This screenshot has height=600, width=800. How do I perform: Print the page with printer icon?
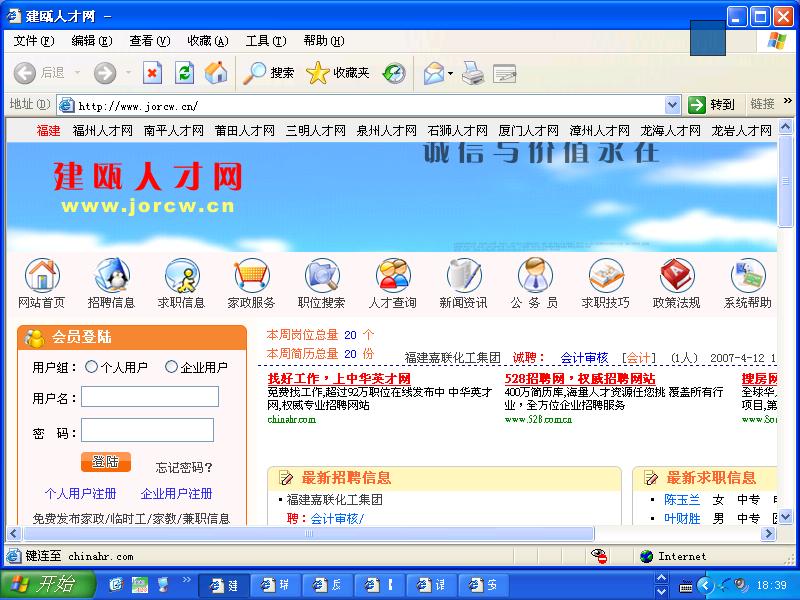pyautogui.click(x=473, y=73)
